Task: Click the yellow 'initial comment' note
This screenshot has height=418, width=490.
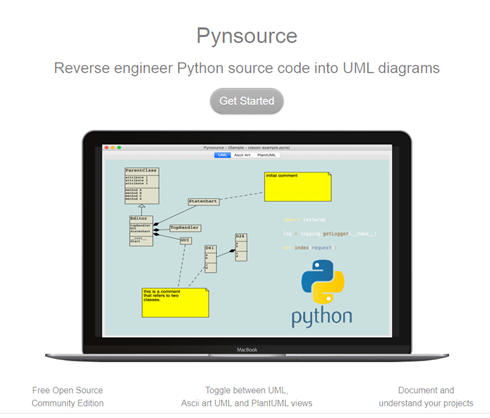Action: 298,187
